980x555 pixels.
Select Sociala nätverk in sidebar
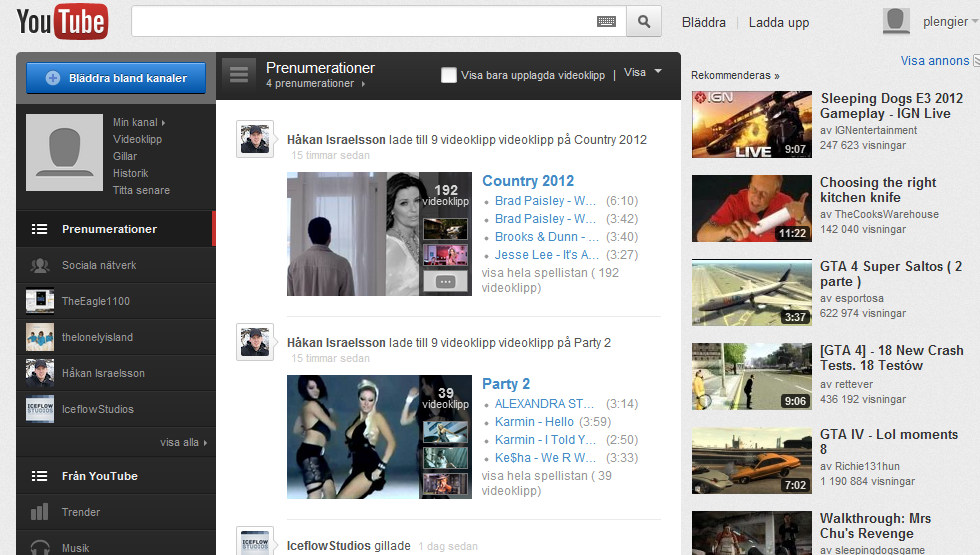(116, 265)
